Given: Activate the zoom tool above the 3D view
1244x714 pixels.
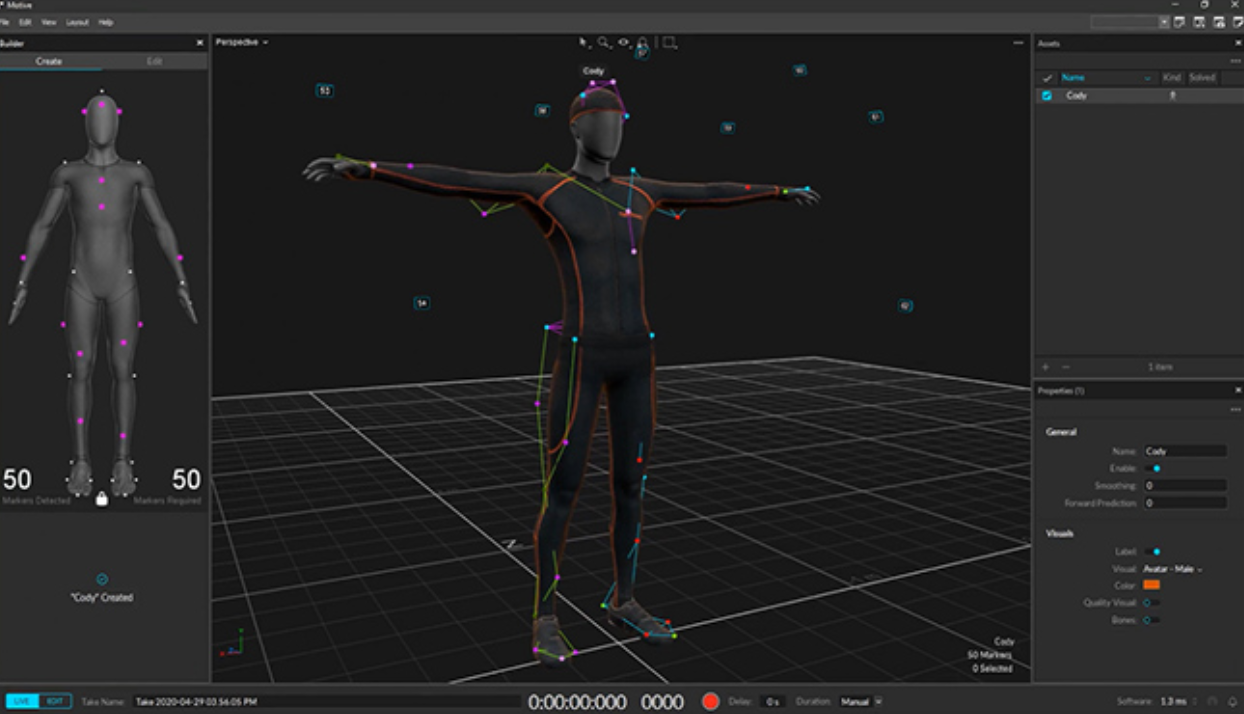Looking at the screenshot, I should click(603, 41).
